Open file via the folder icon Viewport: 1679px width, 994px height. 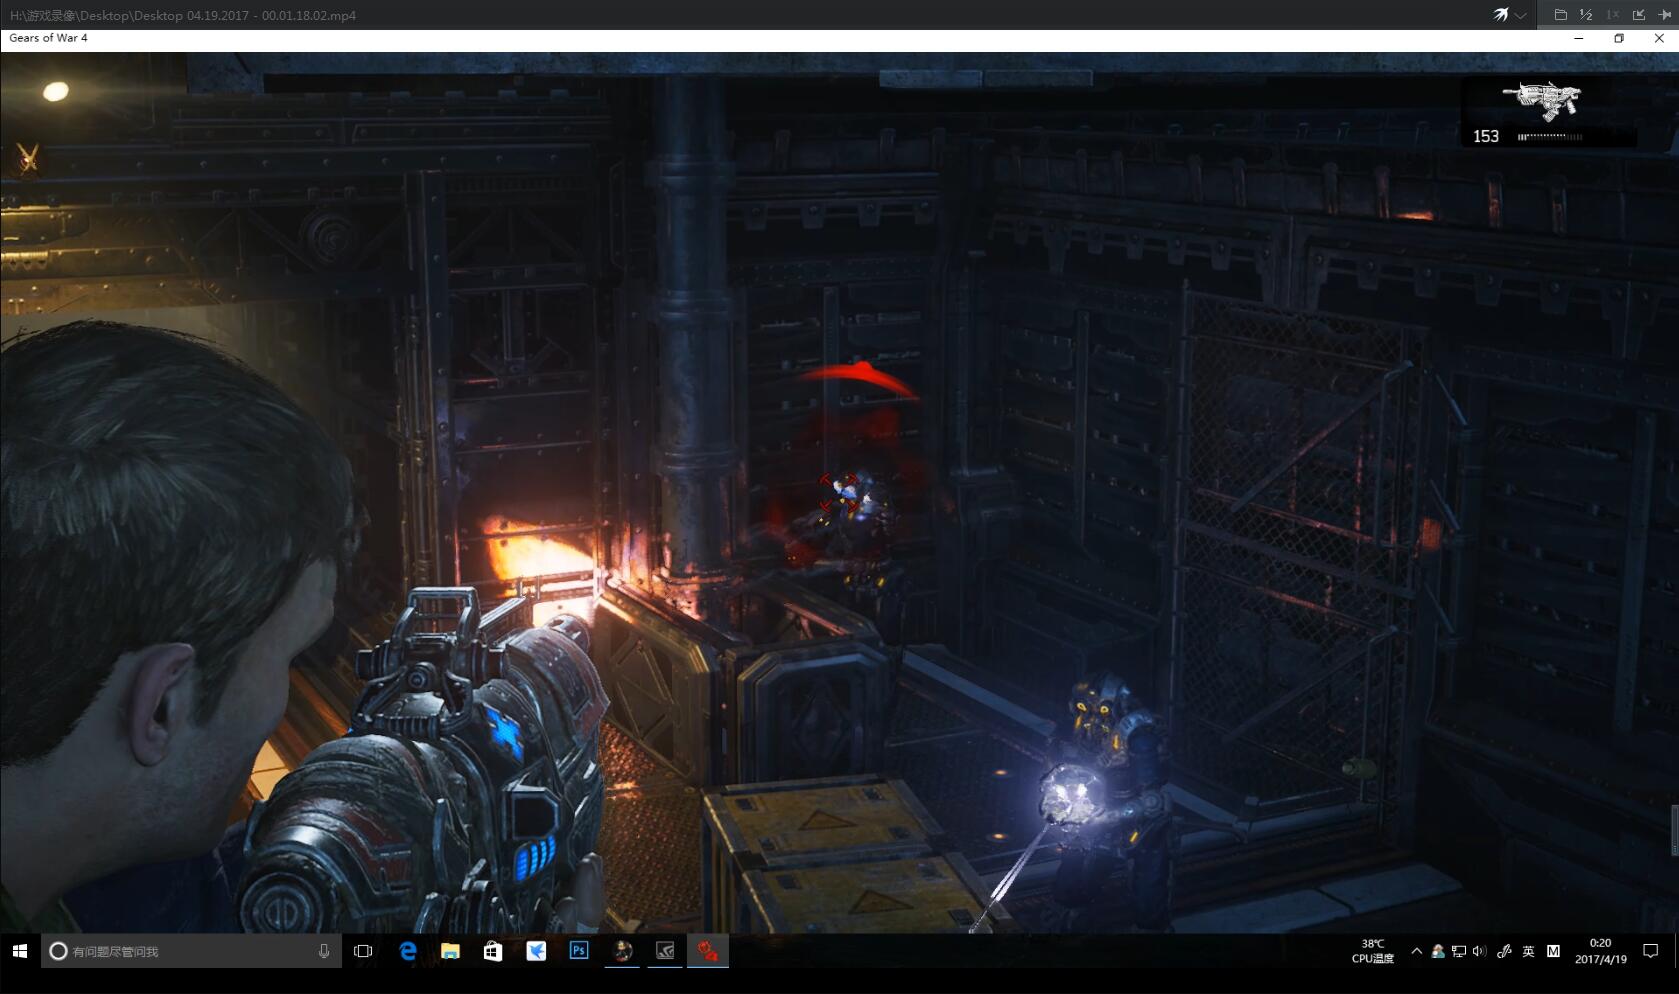tap(1560, 14)
